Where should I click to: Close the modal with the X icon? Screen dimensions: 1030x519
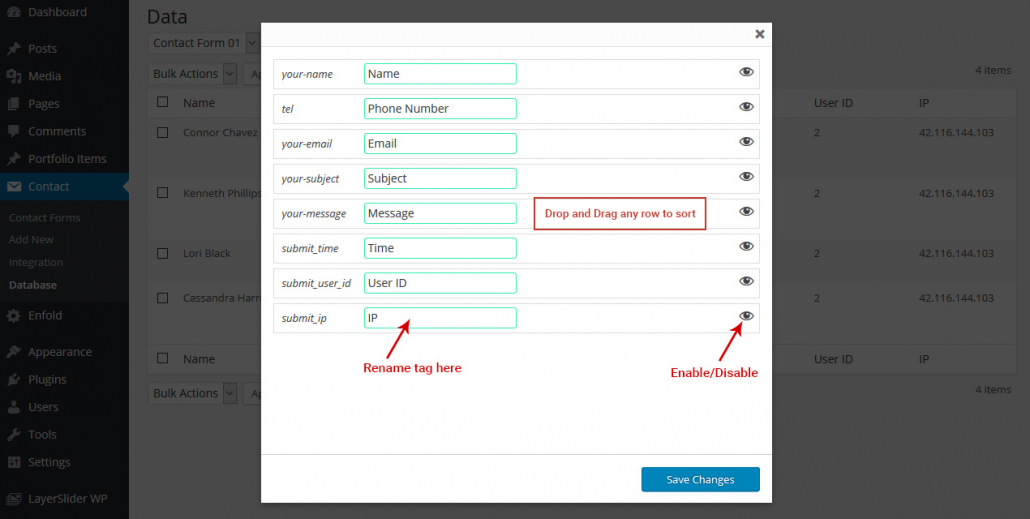point(759,34)
